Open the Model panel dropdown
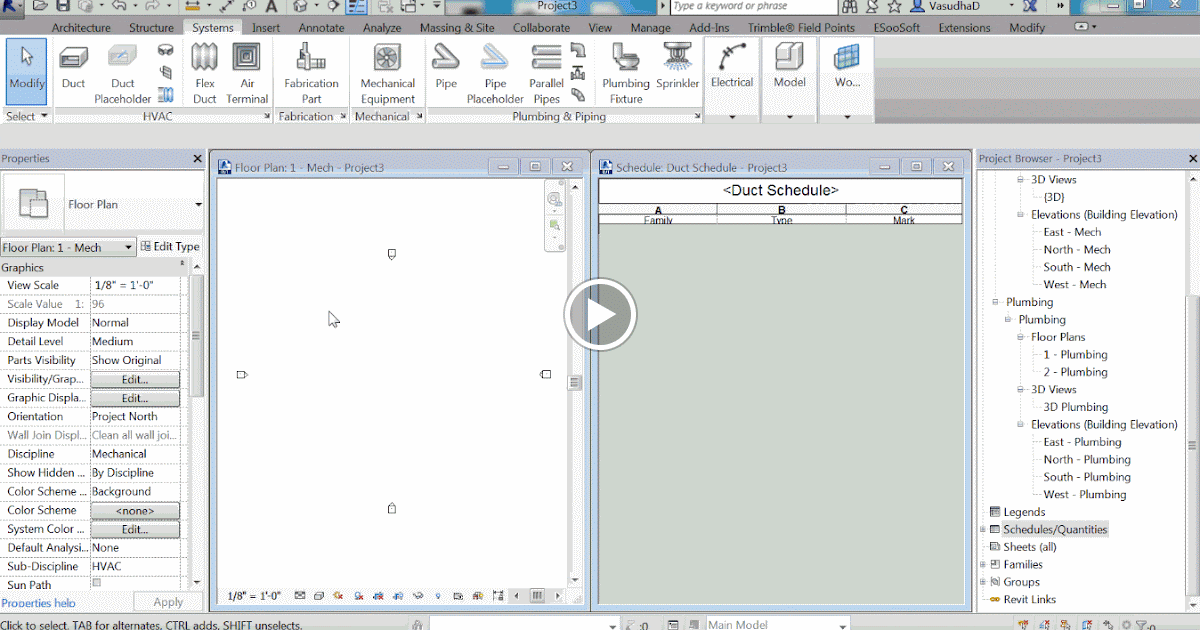This screenshot has height=630, width=1200. point(789,117)
